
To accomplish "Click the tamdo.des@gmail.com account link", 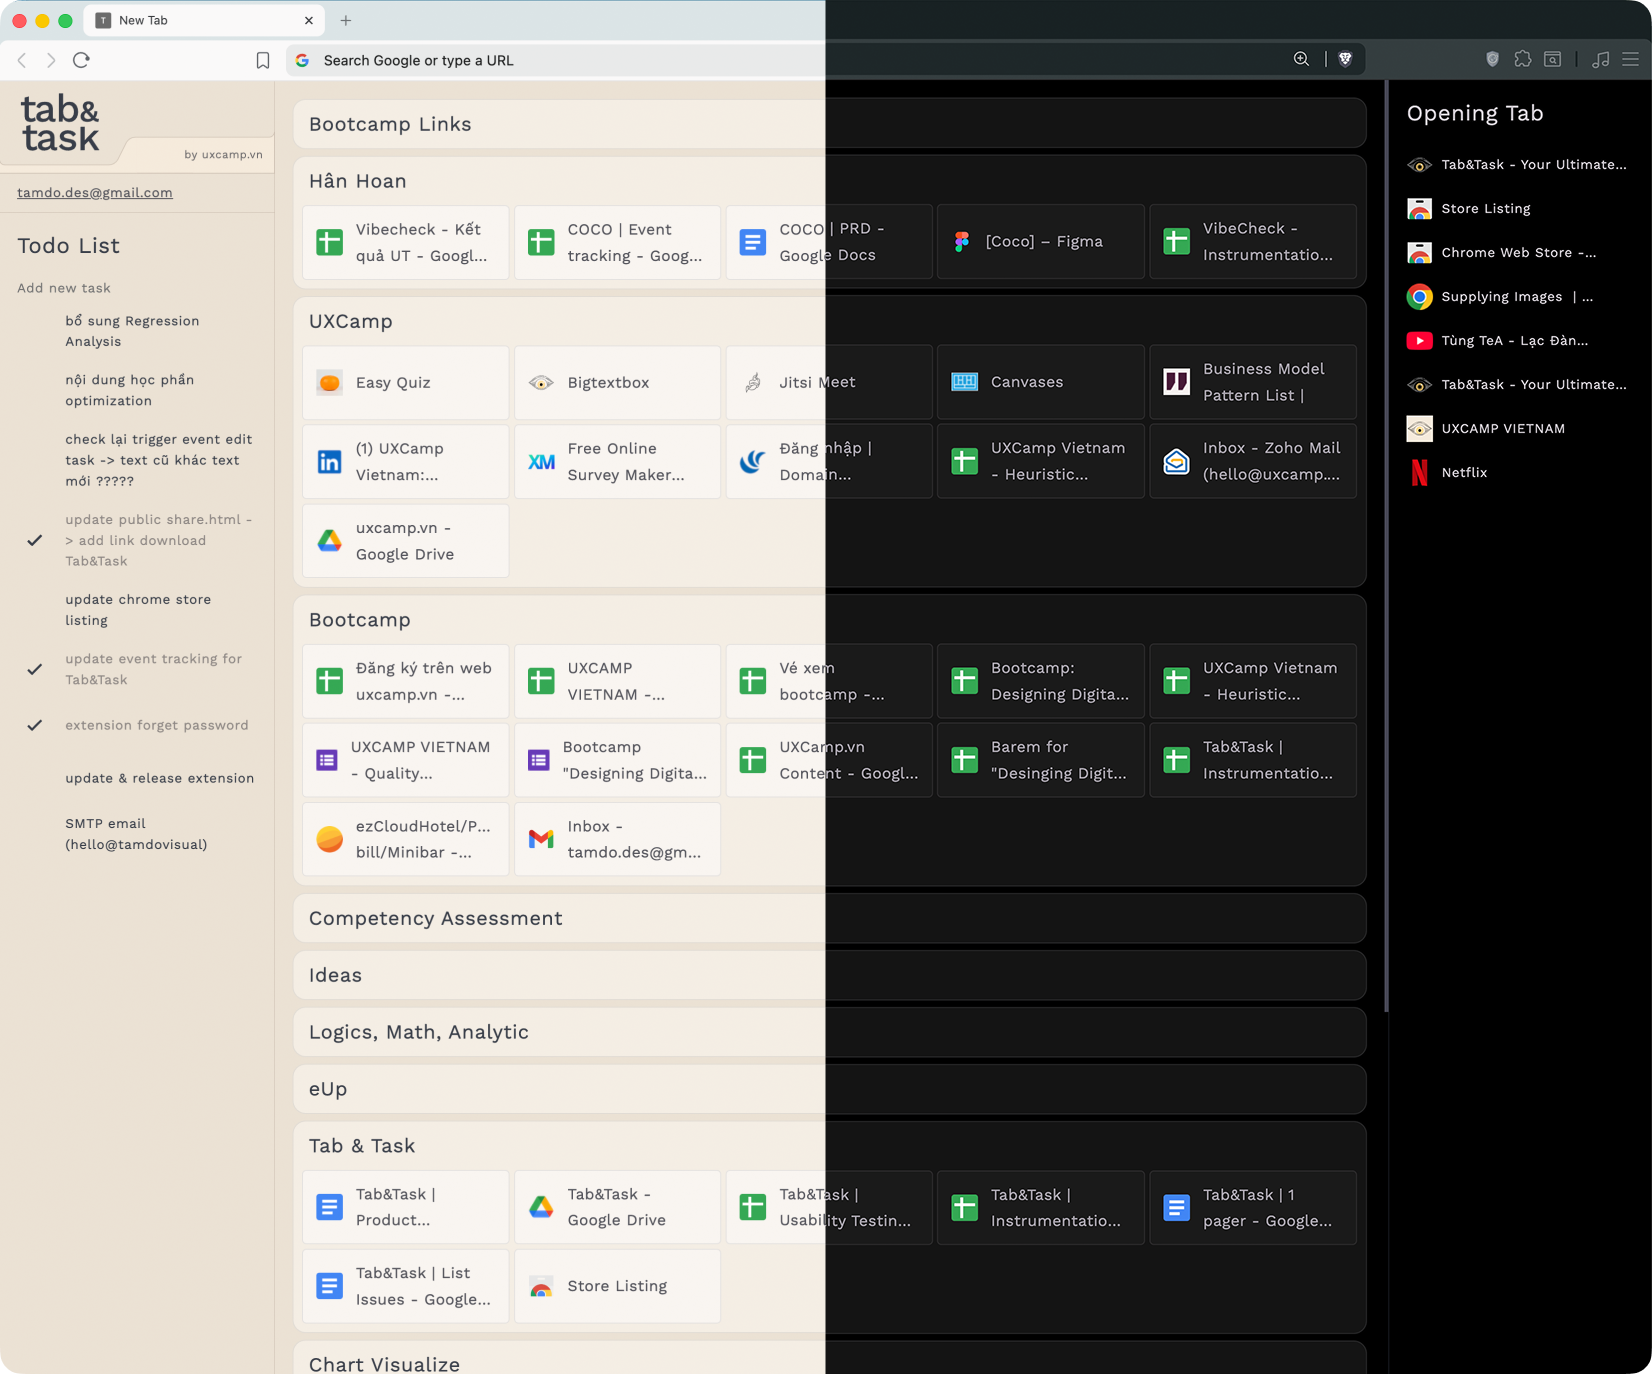I will pos(95,193).
